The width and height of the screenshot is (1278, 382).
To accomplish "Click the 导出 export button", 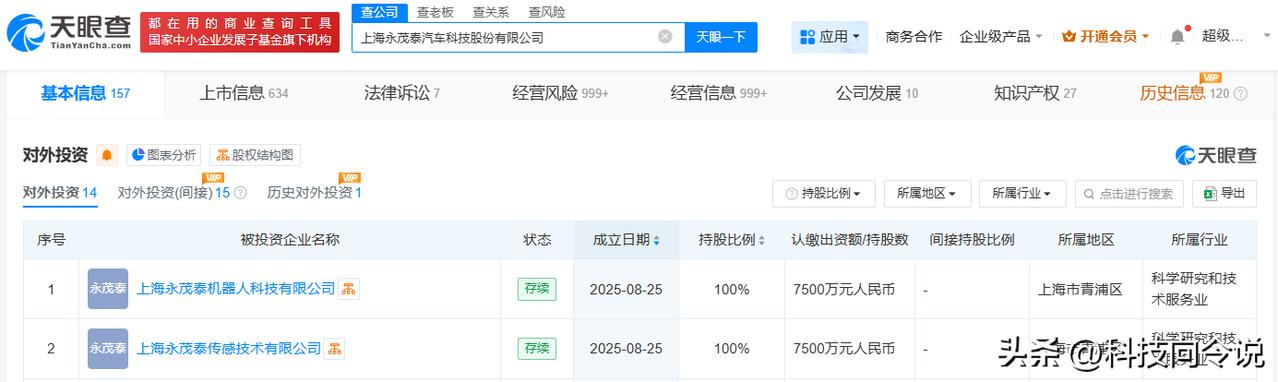I will (x=1225, y=194).
